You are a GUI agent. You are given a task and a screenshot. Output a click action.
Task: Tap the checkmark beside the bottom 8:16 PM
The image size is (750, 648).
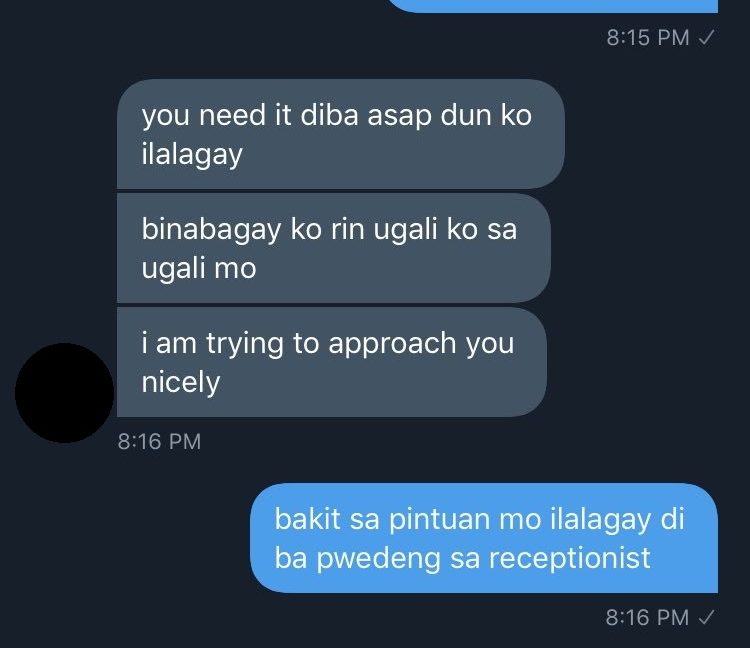tap(706, 617)
